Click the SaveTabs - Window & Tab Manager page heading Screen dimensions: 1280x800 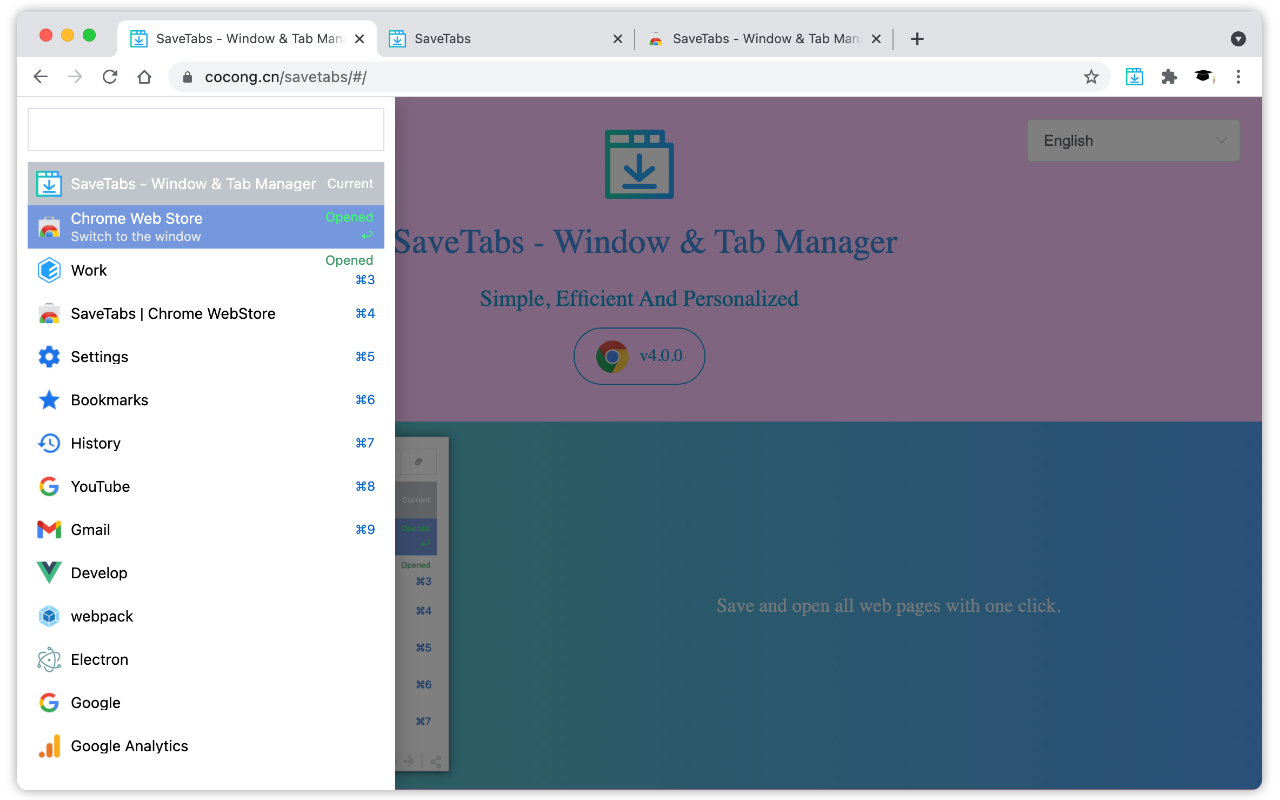pyautogui.click(x=646, y=242)
